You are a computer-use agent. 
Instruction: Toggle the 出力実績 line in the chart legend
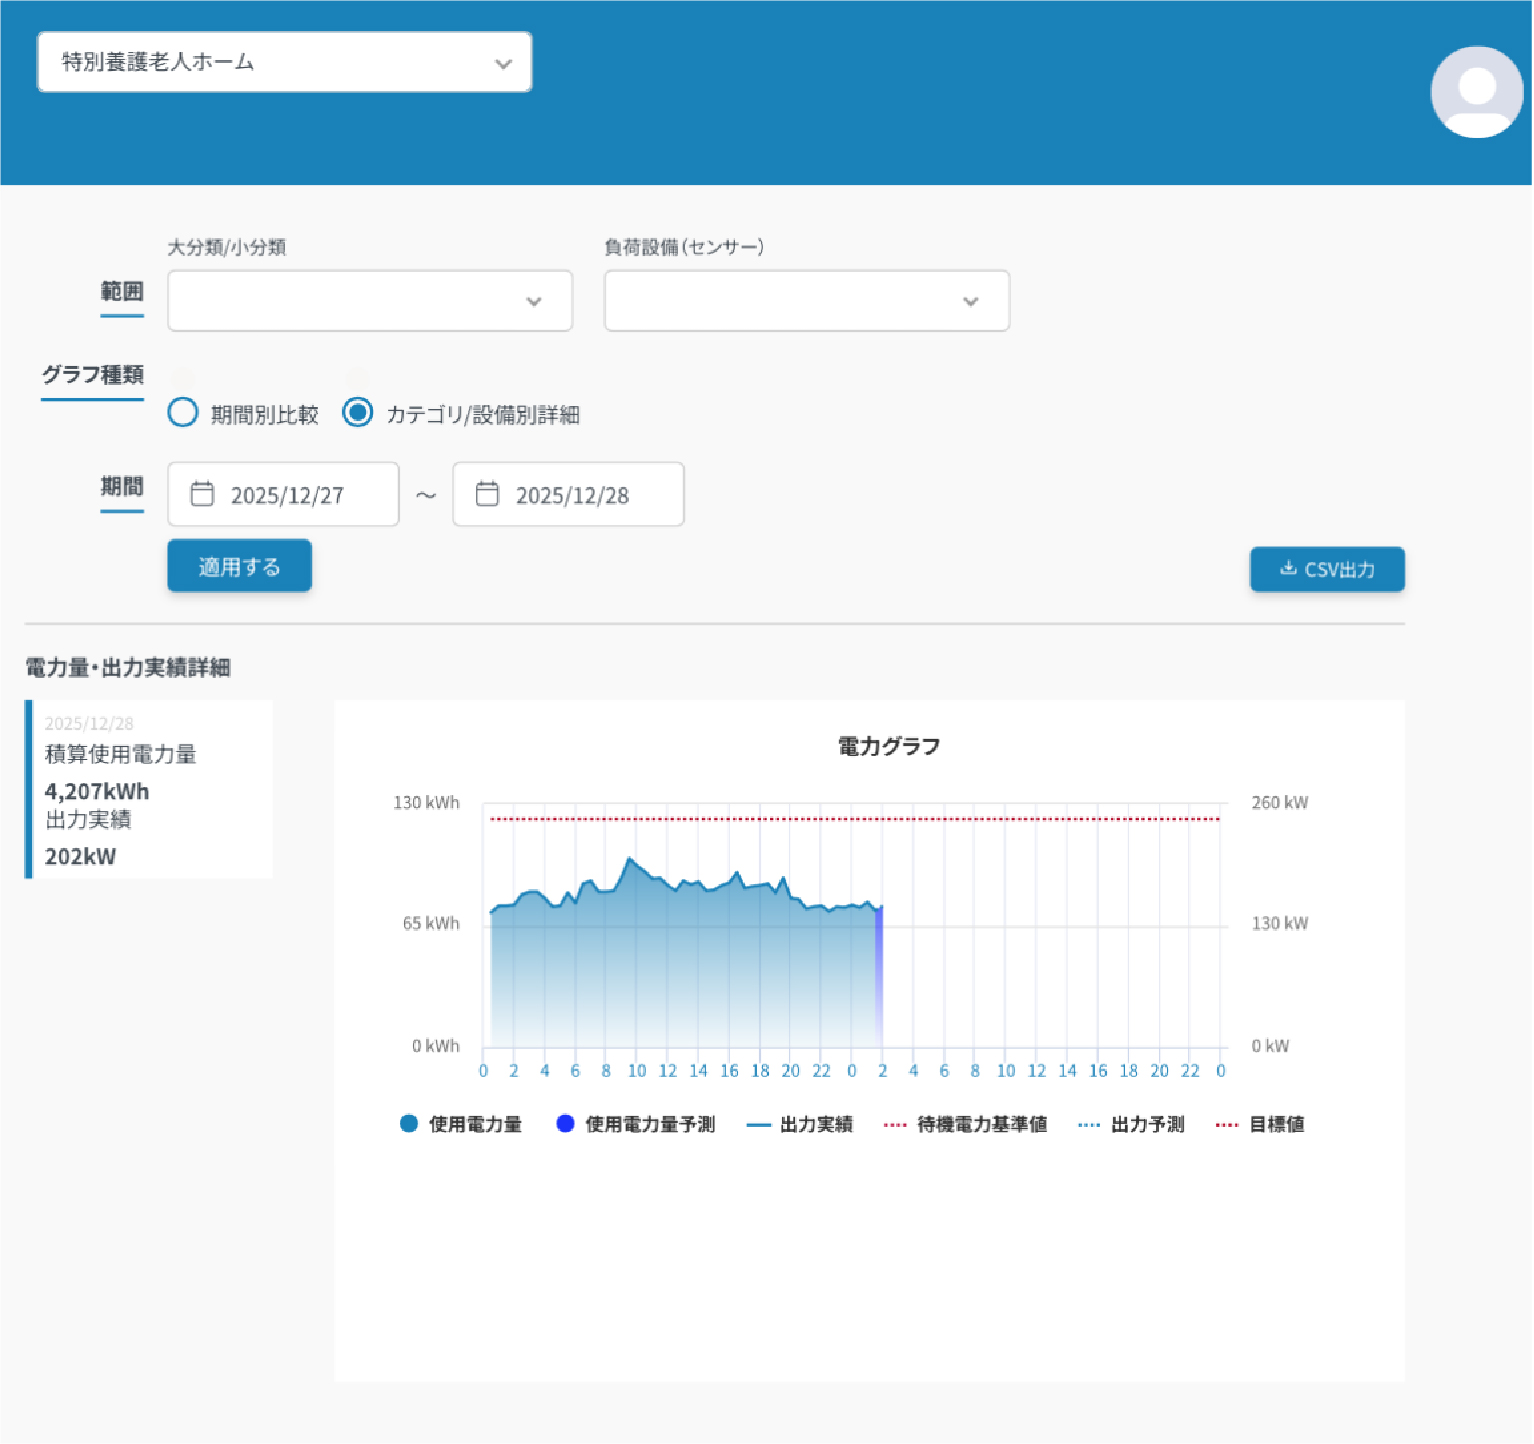click(x=815, y=1124)
